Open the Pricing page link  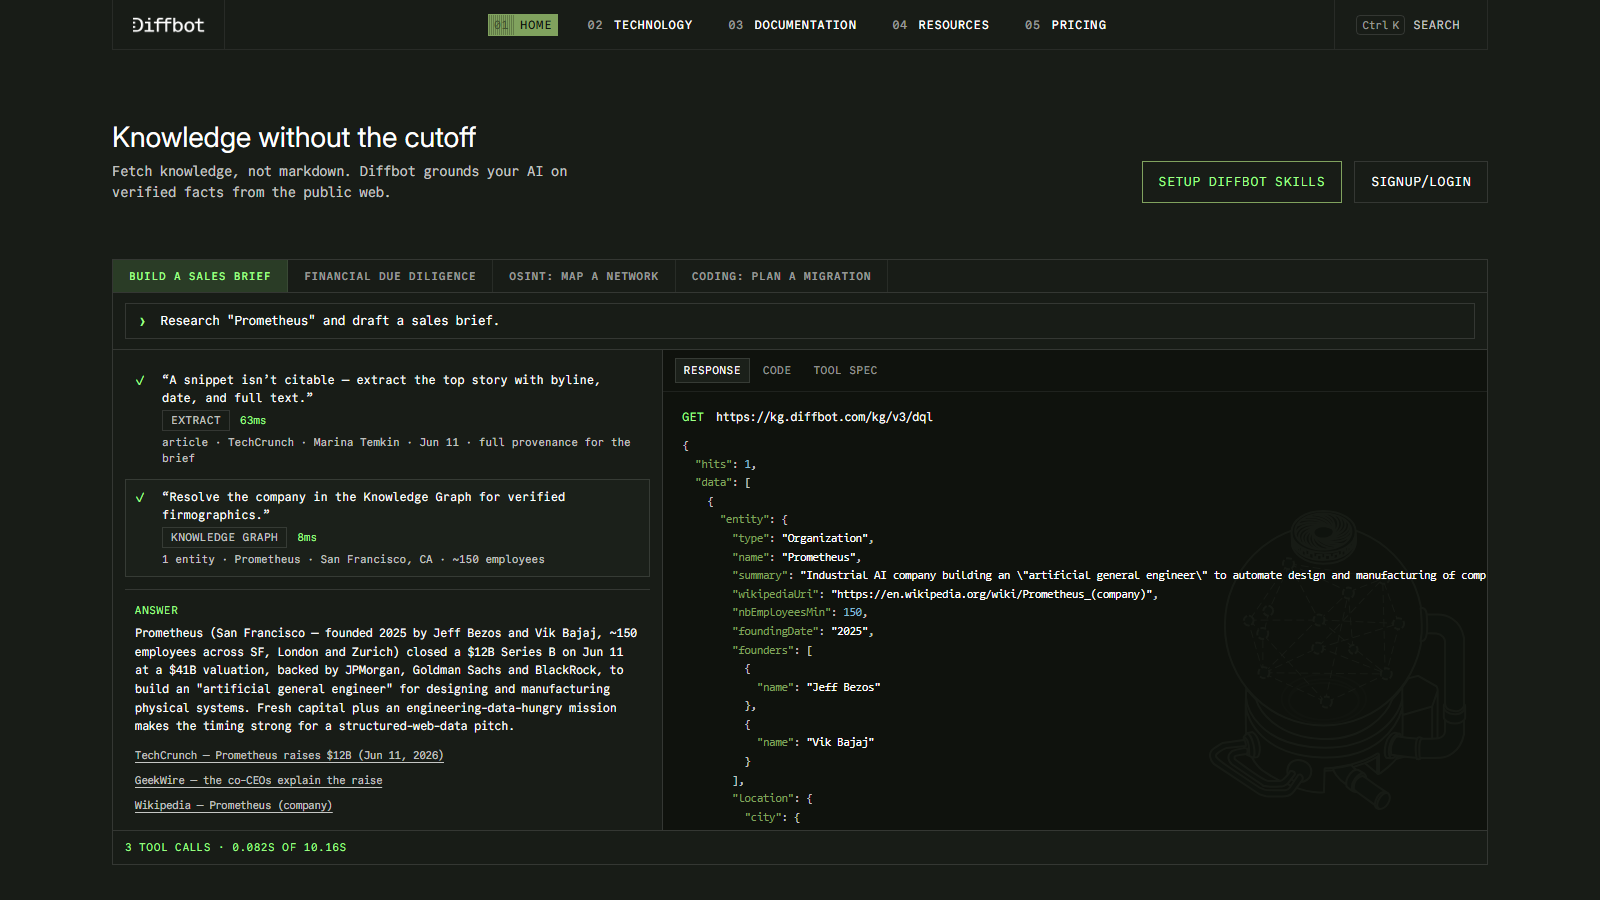coord(1065,25)
